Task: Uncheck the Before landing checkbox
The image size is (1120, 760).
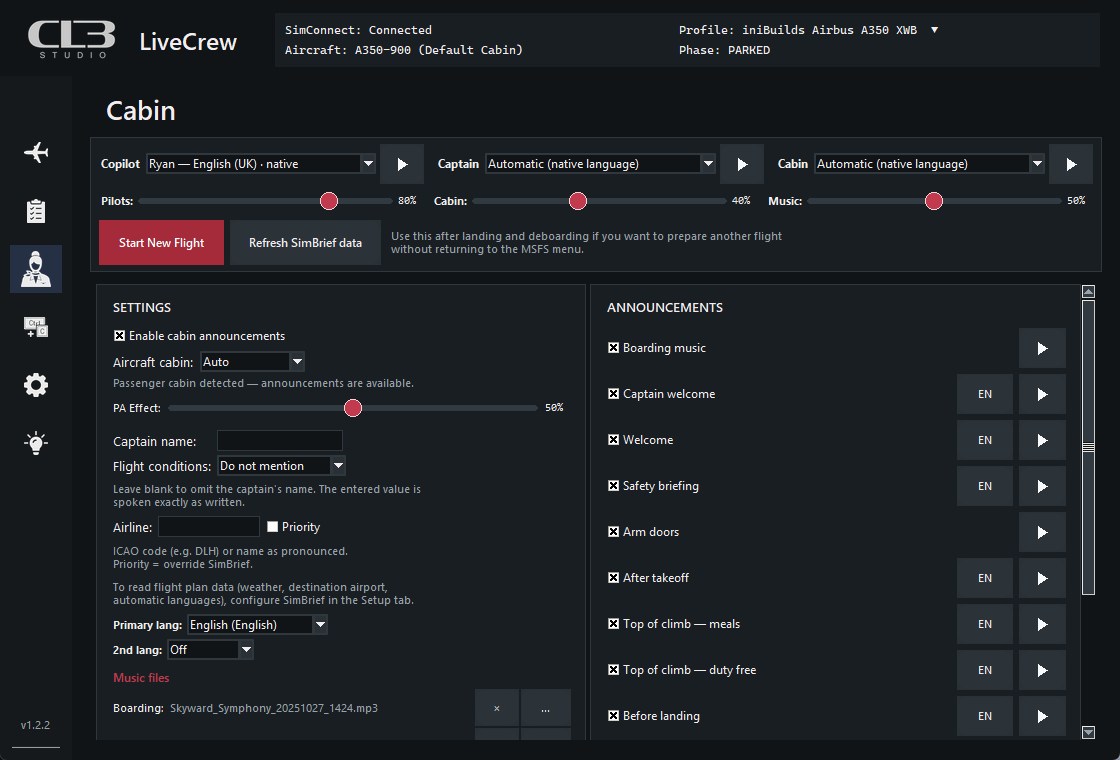Action: (613, 716)
